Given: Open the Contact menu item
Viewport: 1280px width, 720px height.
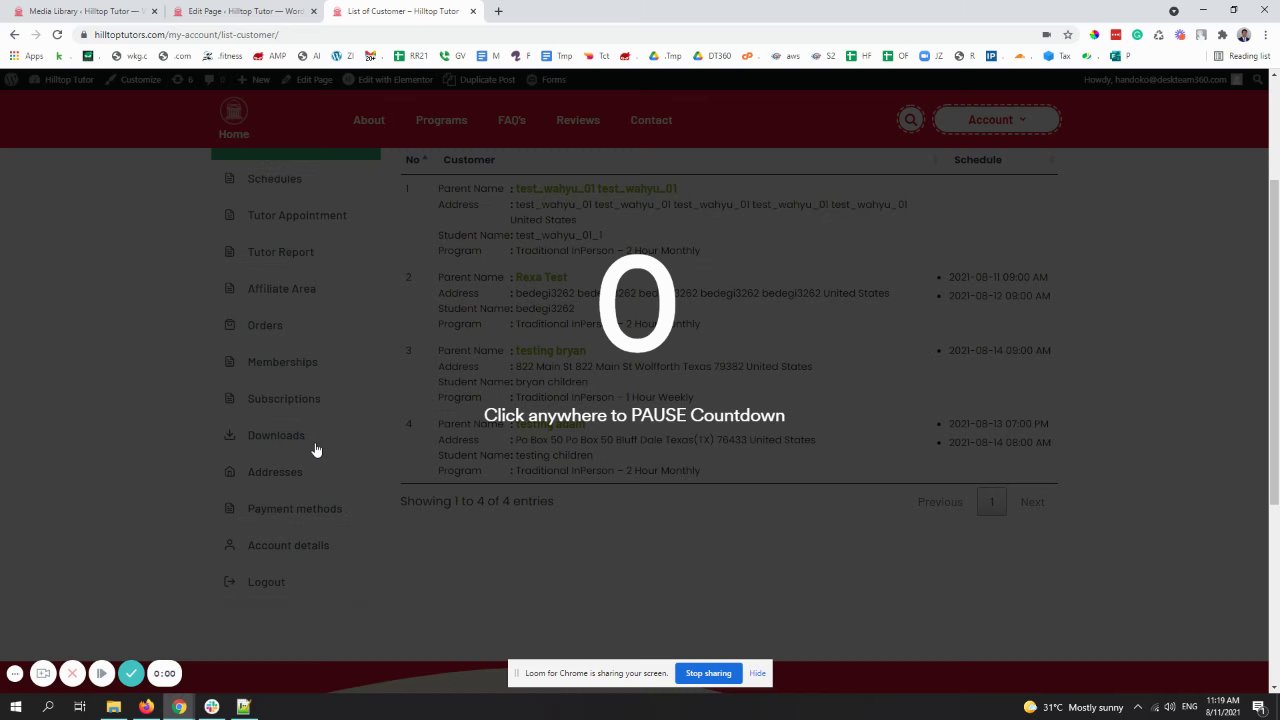Looking at the screenshot, I should pos(651,120).
